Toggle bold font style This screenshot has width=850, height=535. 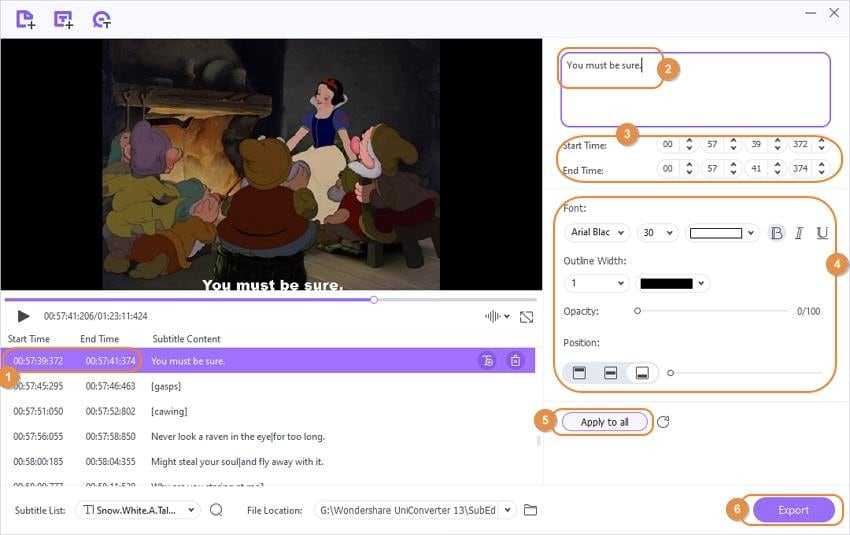[777, 233]
